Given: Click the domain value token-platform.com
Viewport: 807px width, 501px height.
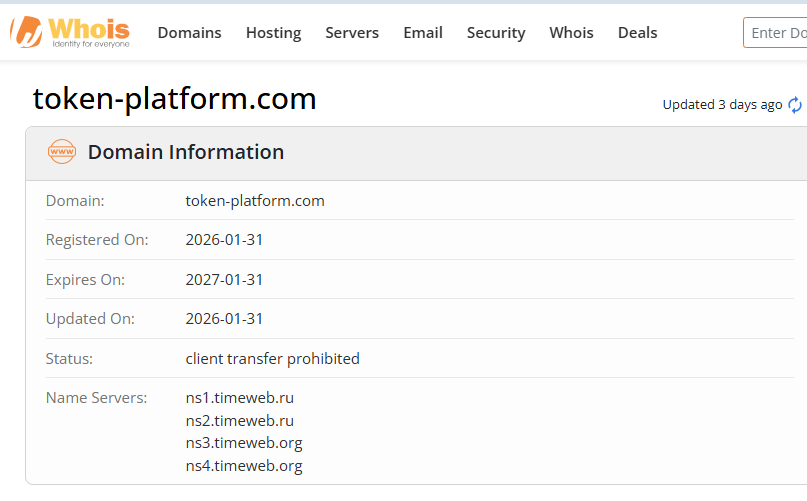Looking at the screenshot, I should point(255,200).
